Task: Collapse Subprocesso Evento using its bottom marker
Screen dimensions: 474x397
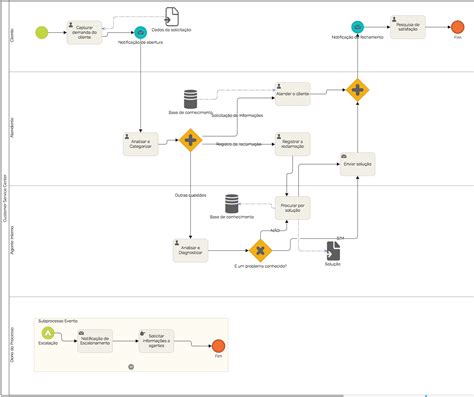Action: point(131,367)
